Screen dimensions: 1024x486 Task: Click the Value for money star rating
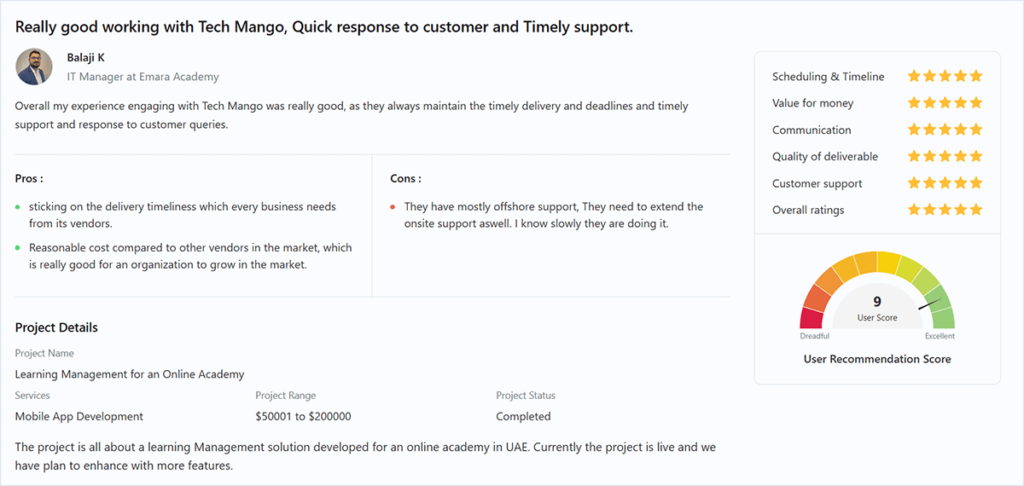945,103
